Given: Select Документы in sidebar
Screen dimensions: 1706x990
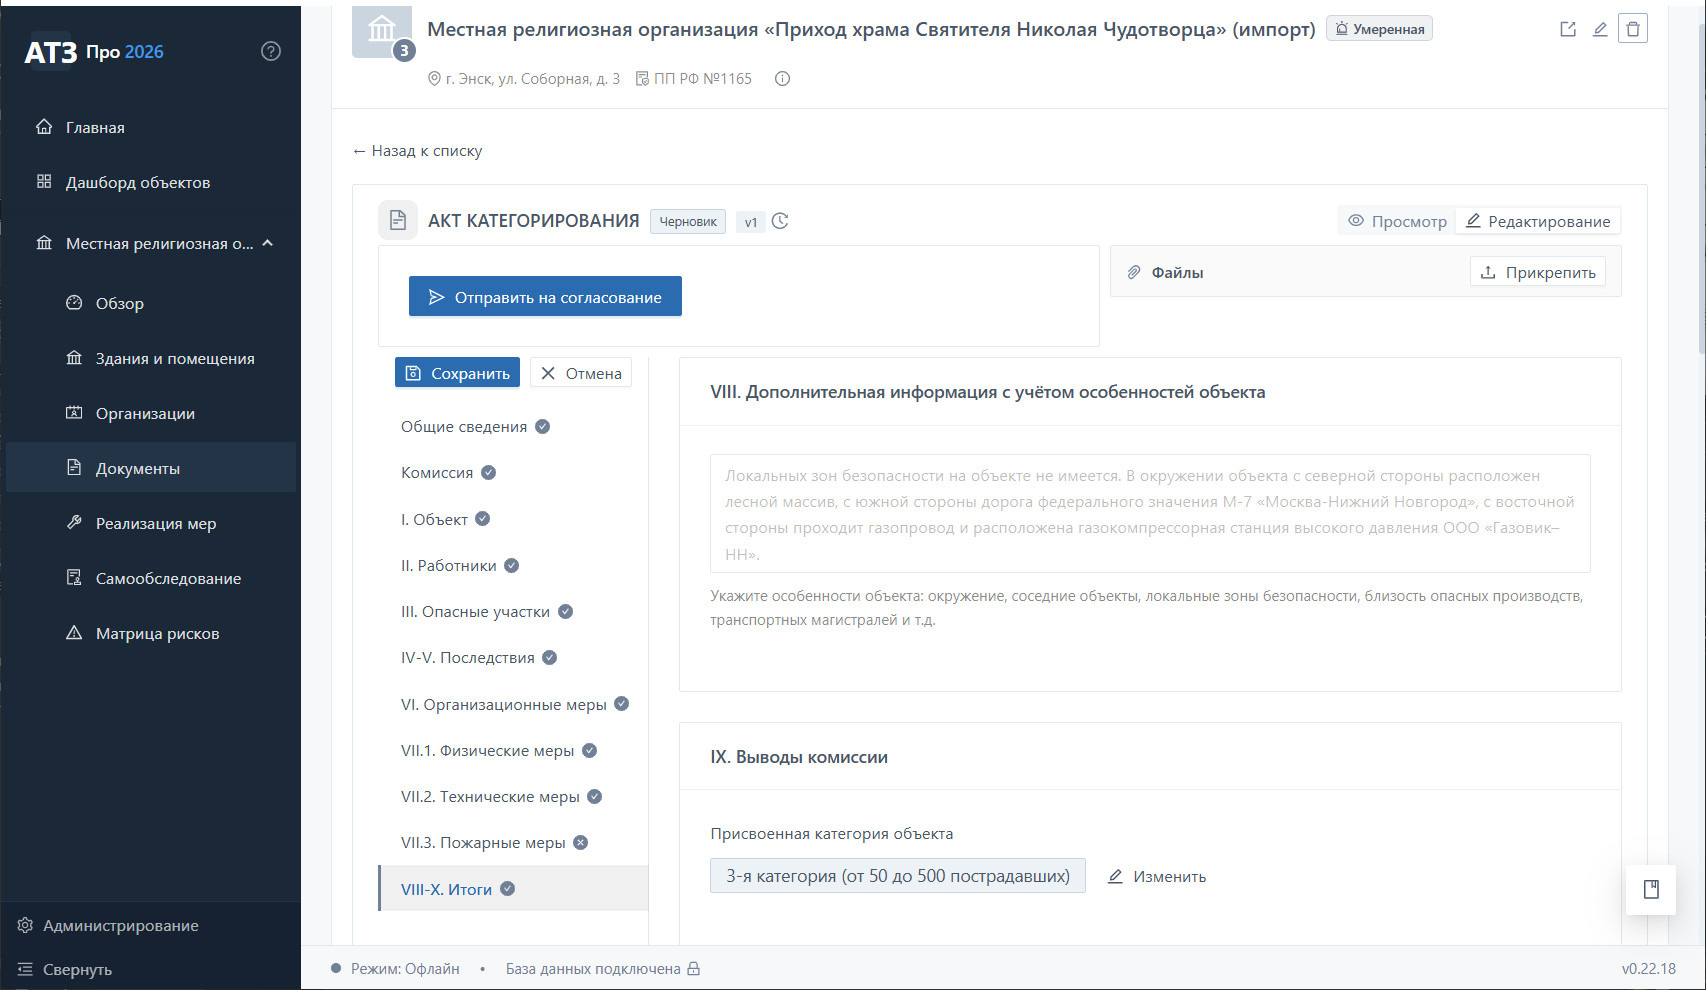Looking at the screenshot, I should click(x=151, y=468).
